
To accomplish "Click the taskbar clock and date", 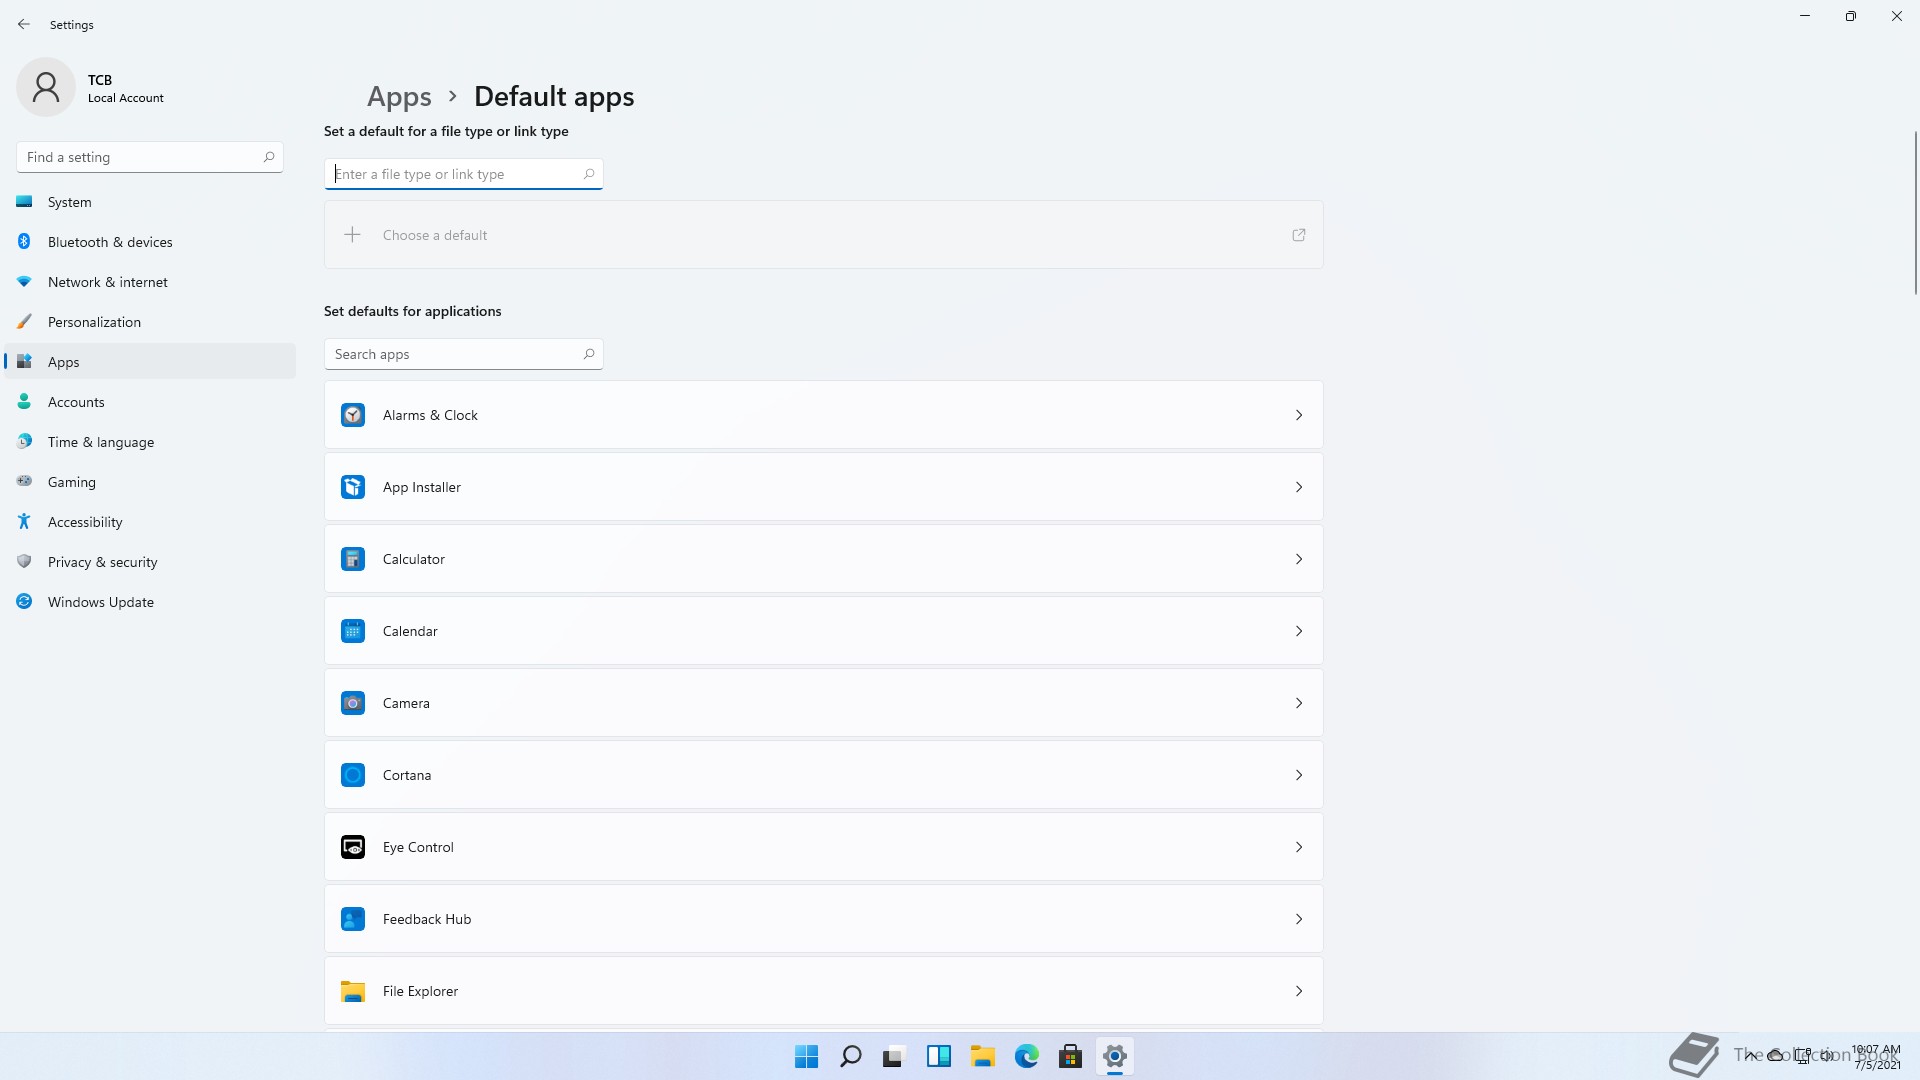I will point(1876,1057).
